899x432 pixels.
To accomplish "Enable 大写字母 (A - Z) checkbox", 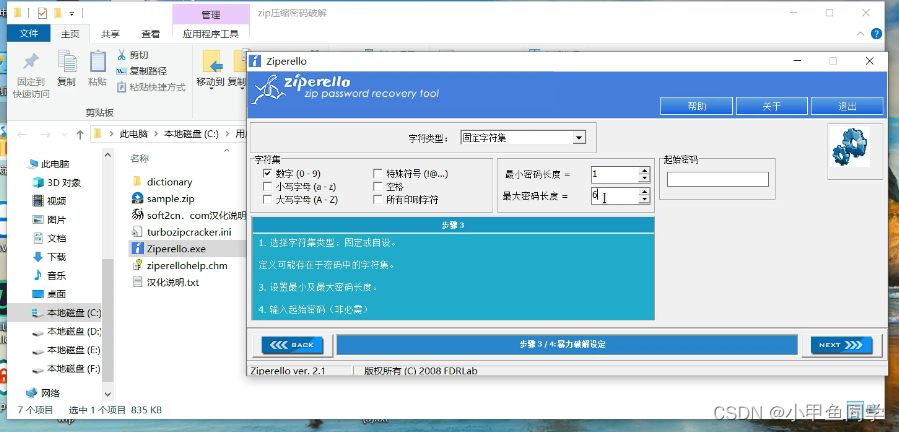I will pos(267,200).
